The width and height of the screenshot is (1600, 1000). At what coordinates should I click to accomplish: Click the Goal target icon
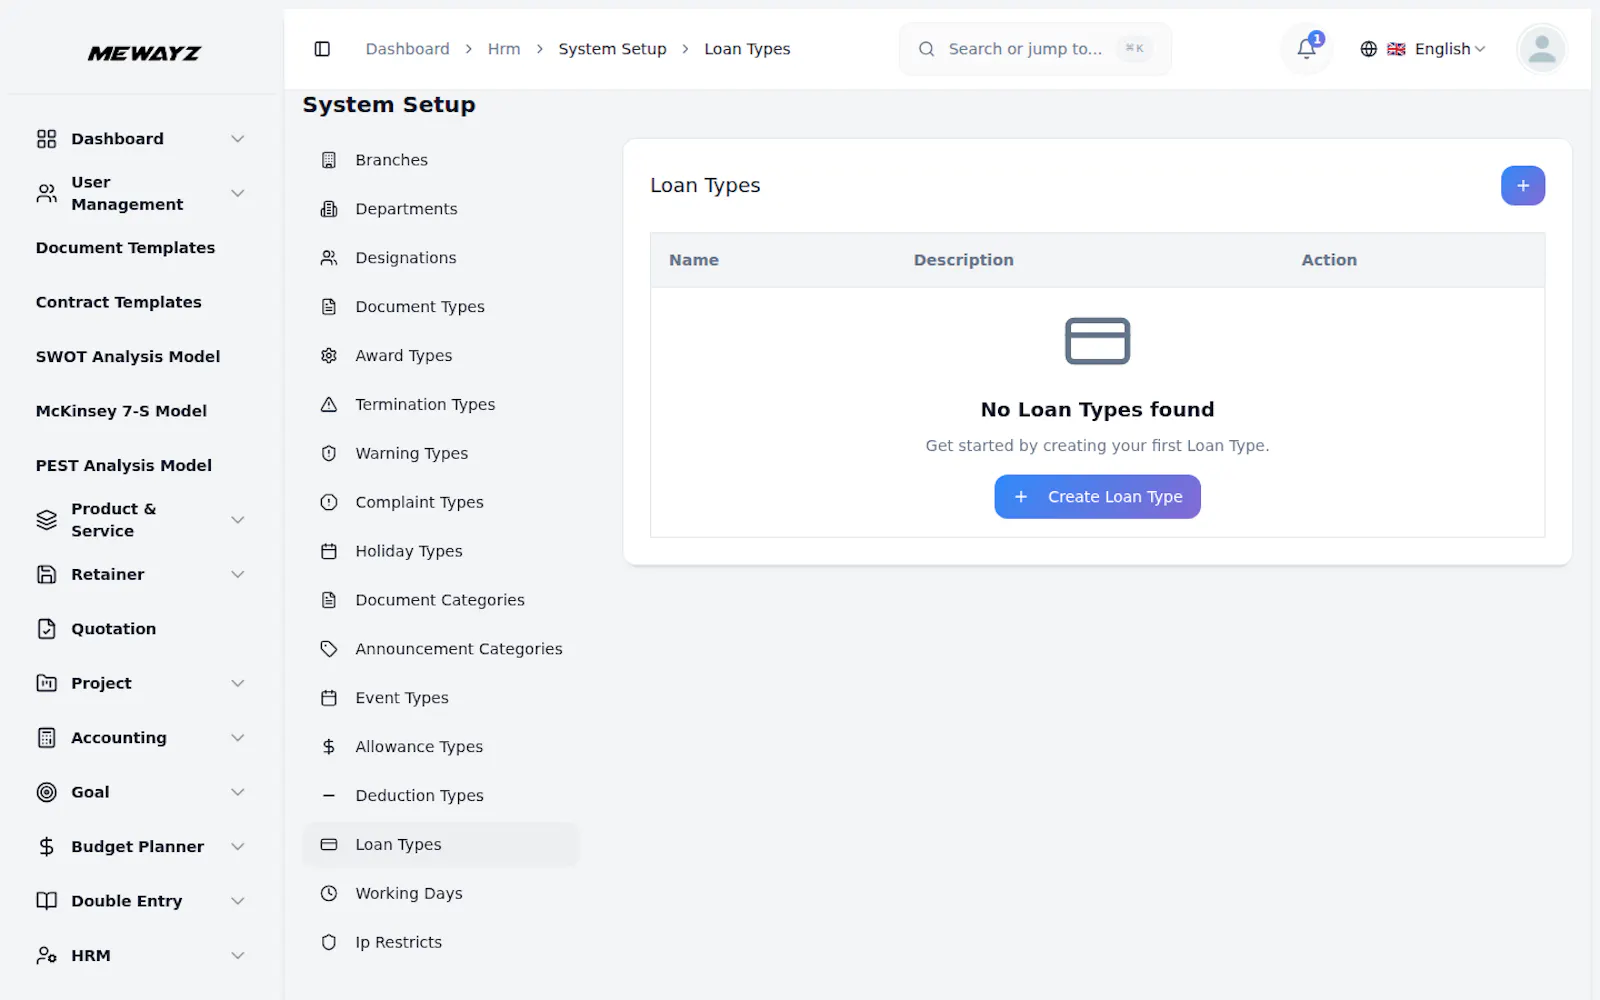(47, 793)
